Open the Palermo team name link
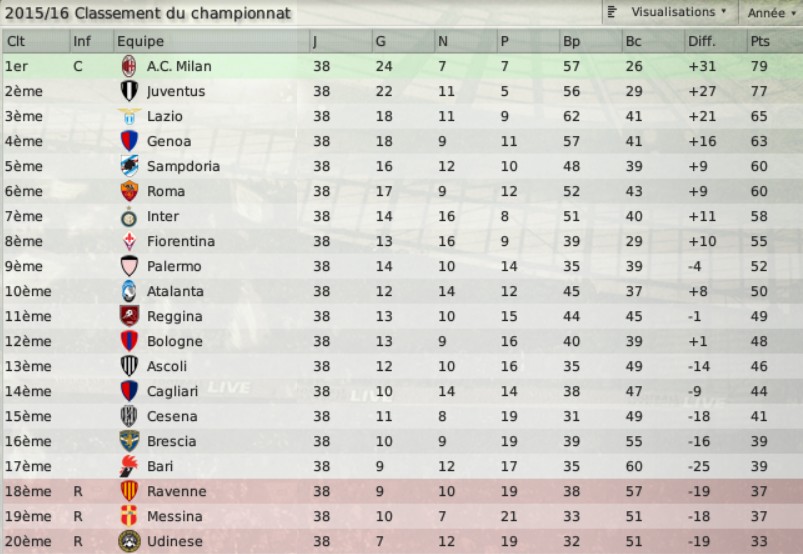 174,266
